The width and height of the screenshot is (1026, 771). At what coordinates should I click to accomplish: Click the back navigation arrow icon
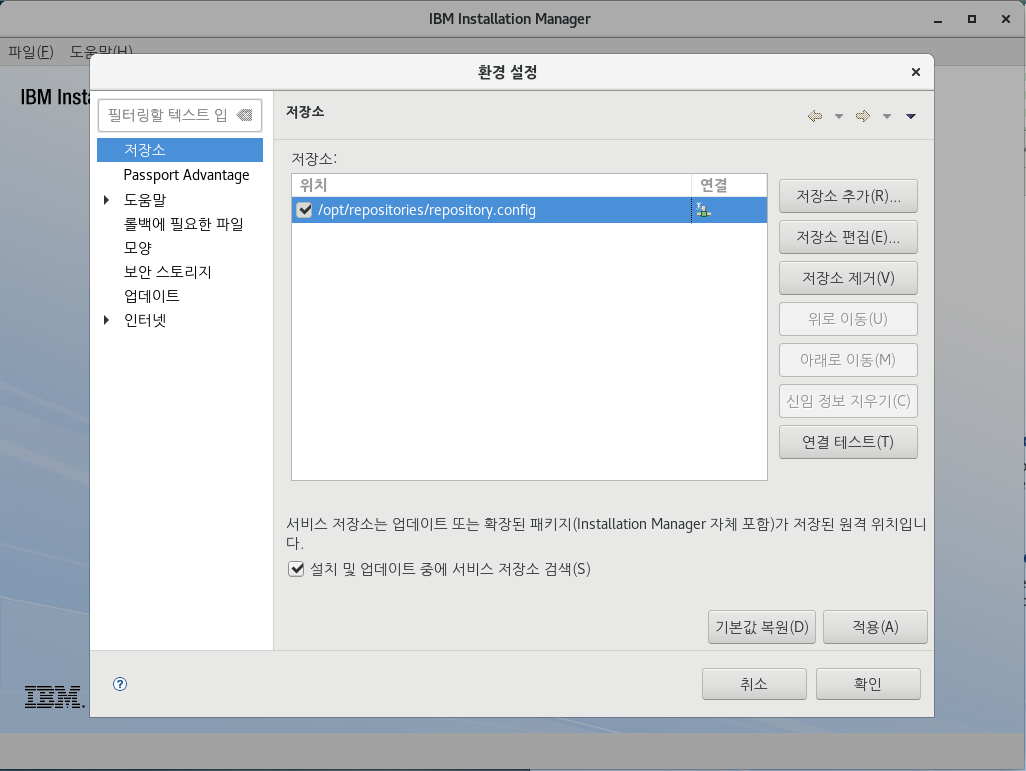click(815, 116)
